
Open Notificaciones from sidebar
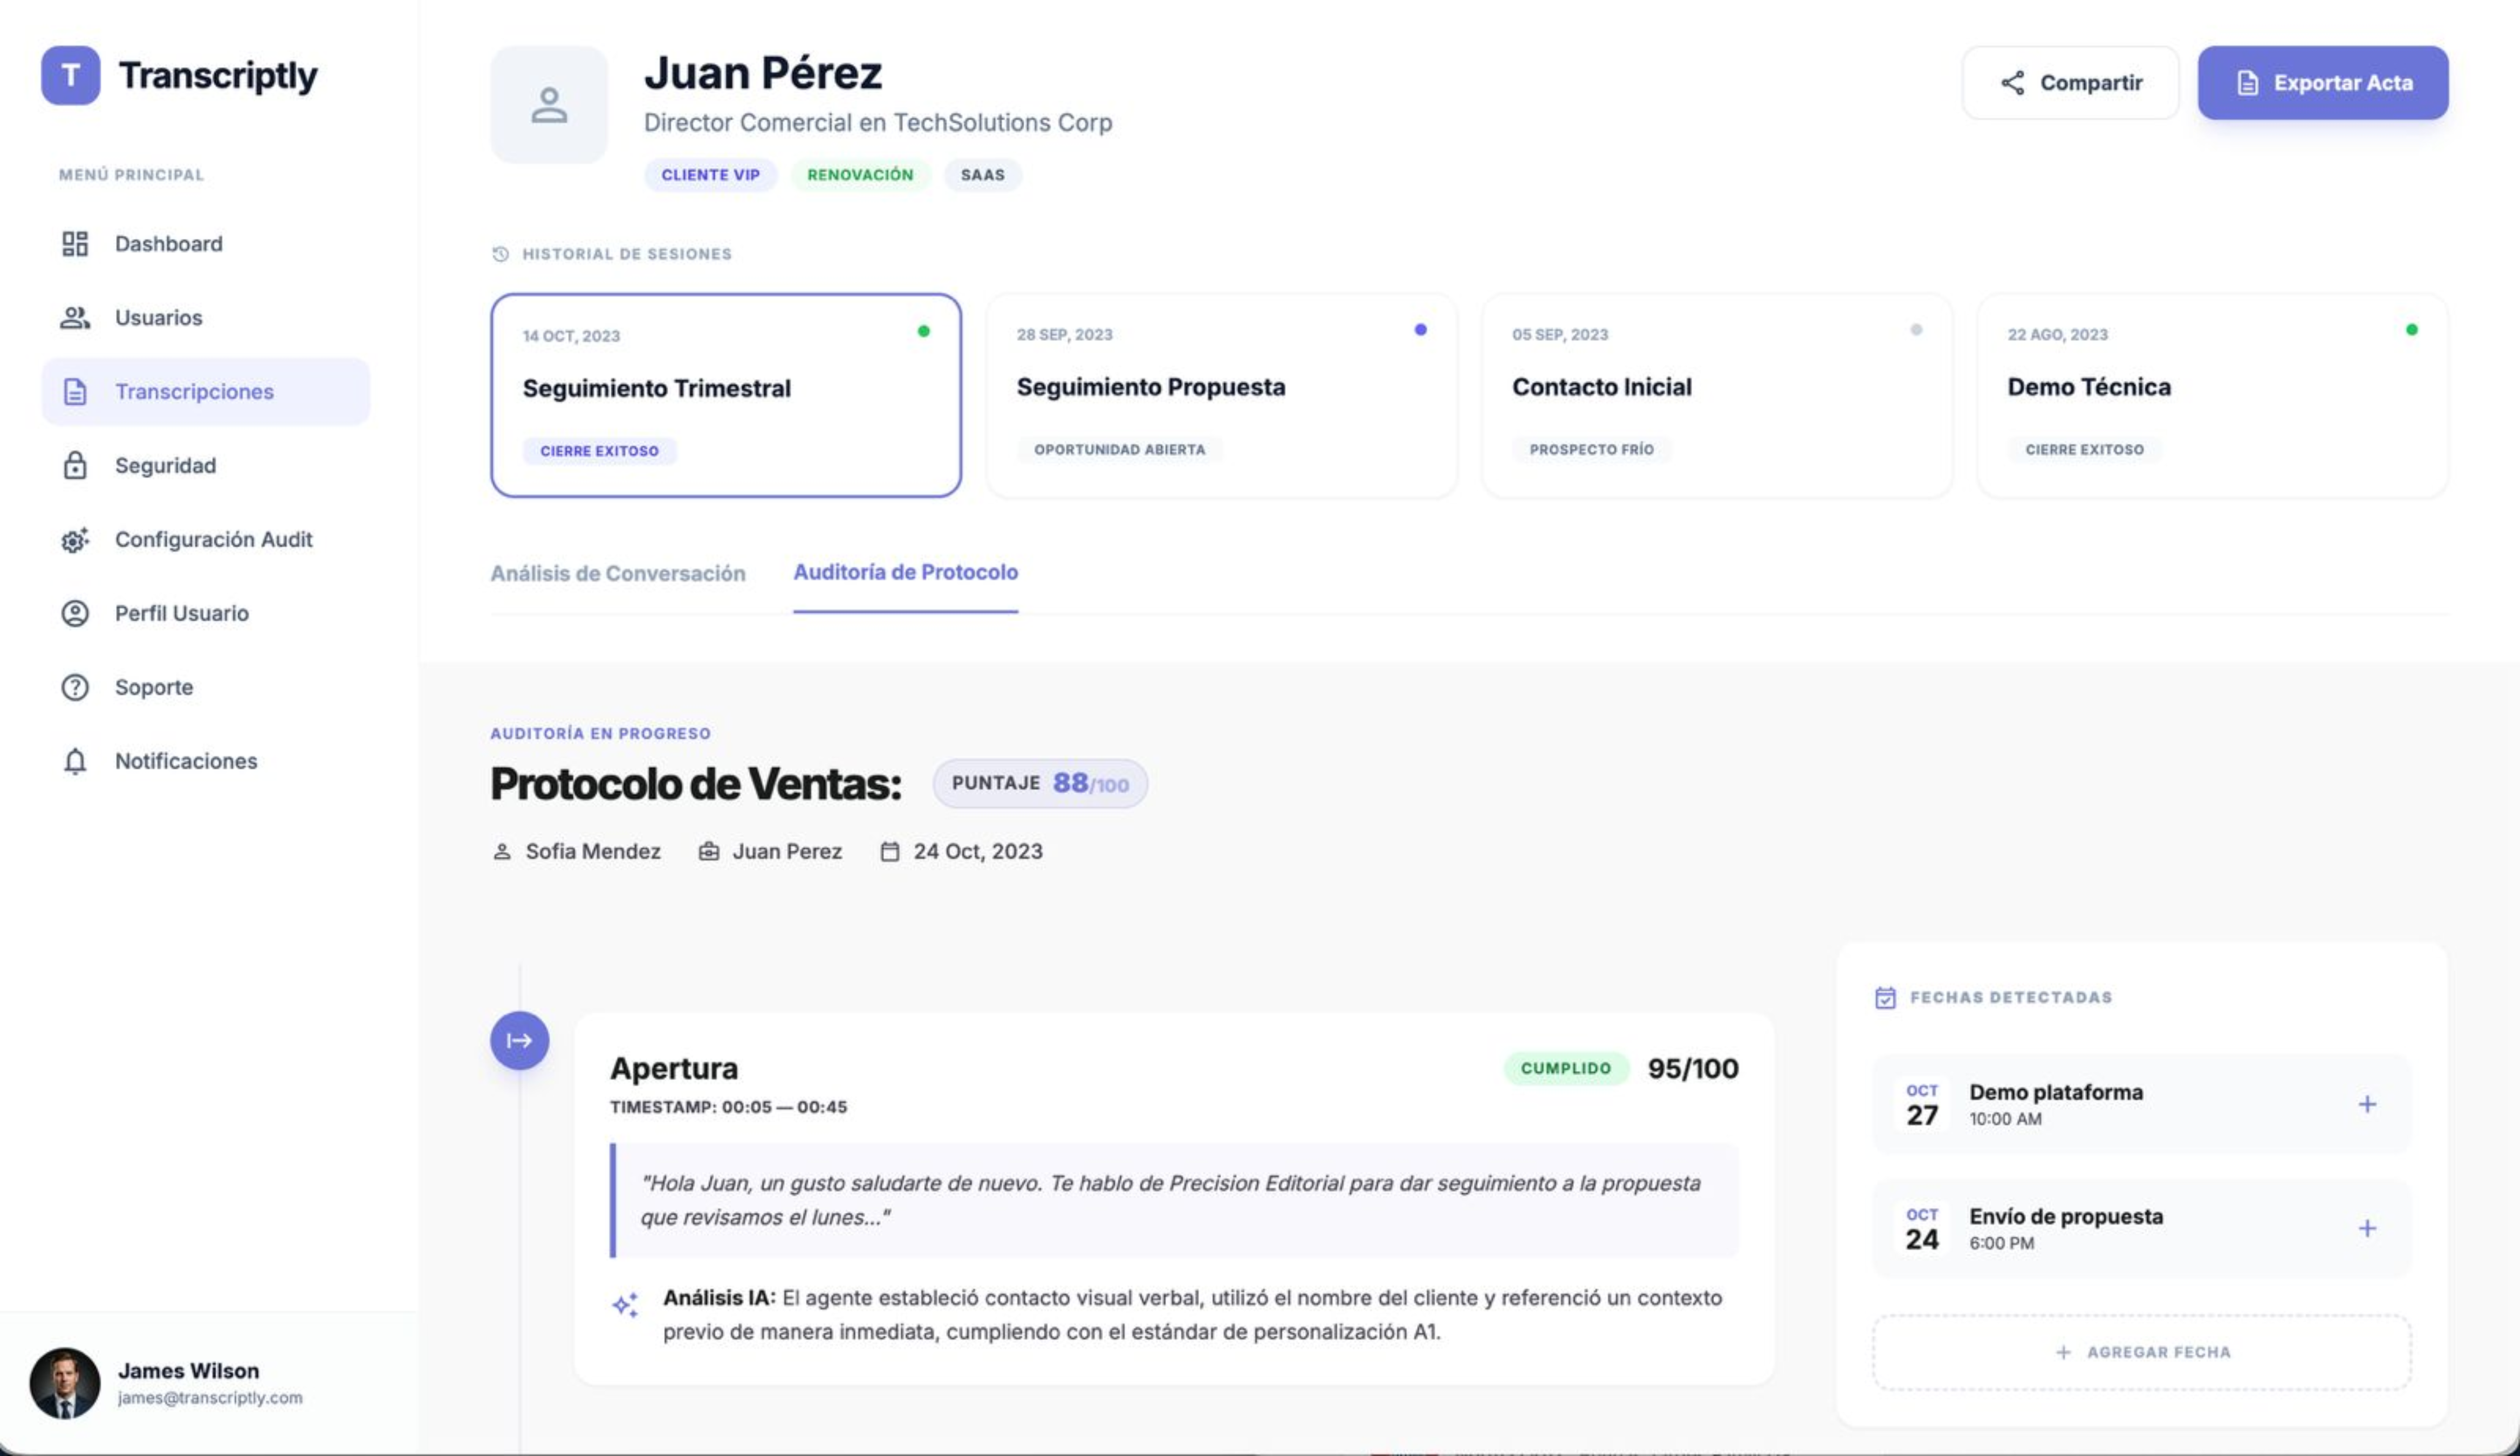tap(205, 762)
